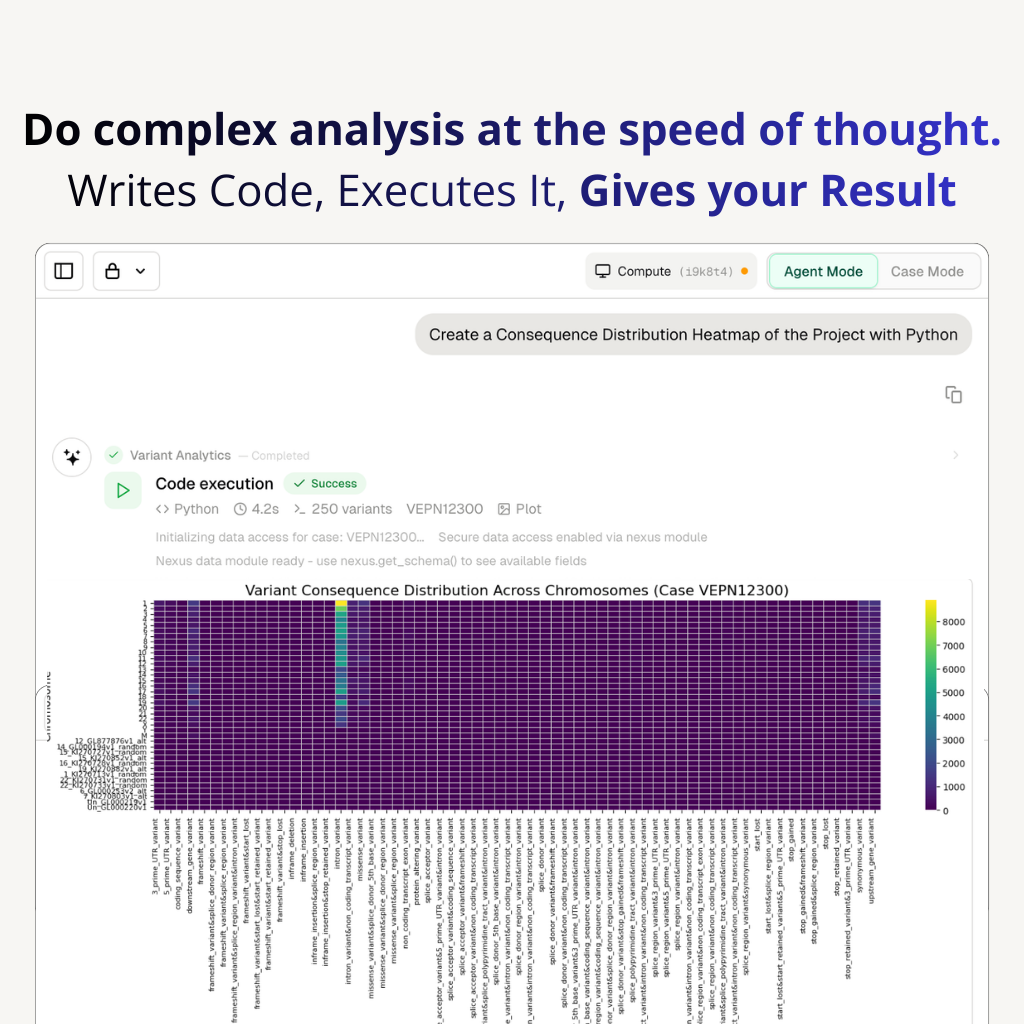The width and height of the screenshot is (1024, 1024).
Task: Click the lock icon in the toolbar
Action: click(x=114, y=271)
